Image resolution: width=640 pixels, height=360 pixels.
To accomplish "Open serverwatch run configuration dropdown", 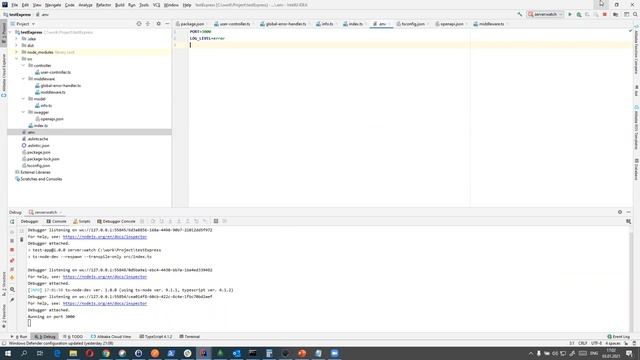I will pyautogui.click(x=545, y=14).
